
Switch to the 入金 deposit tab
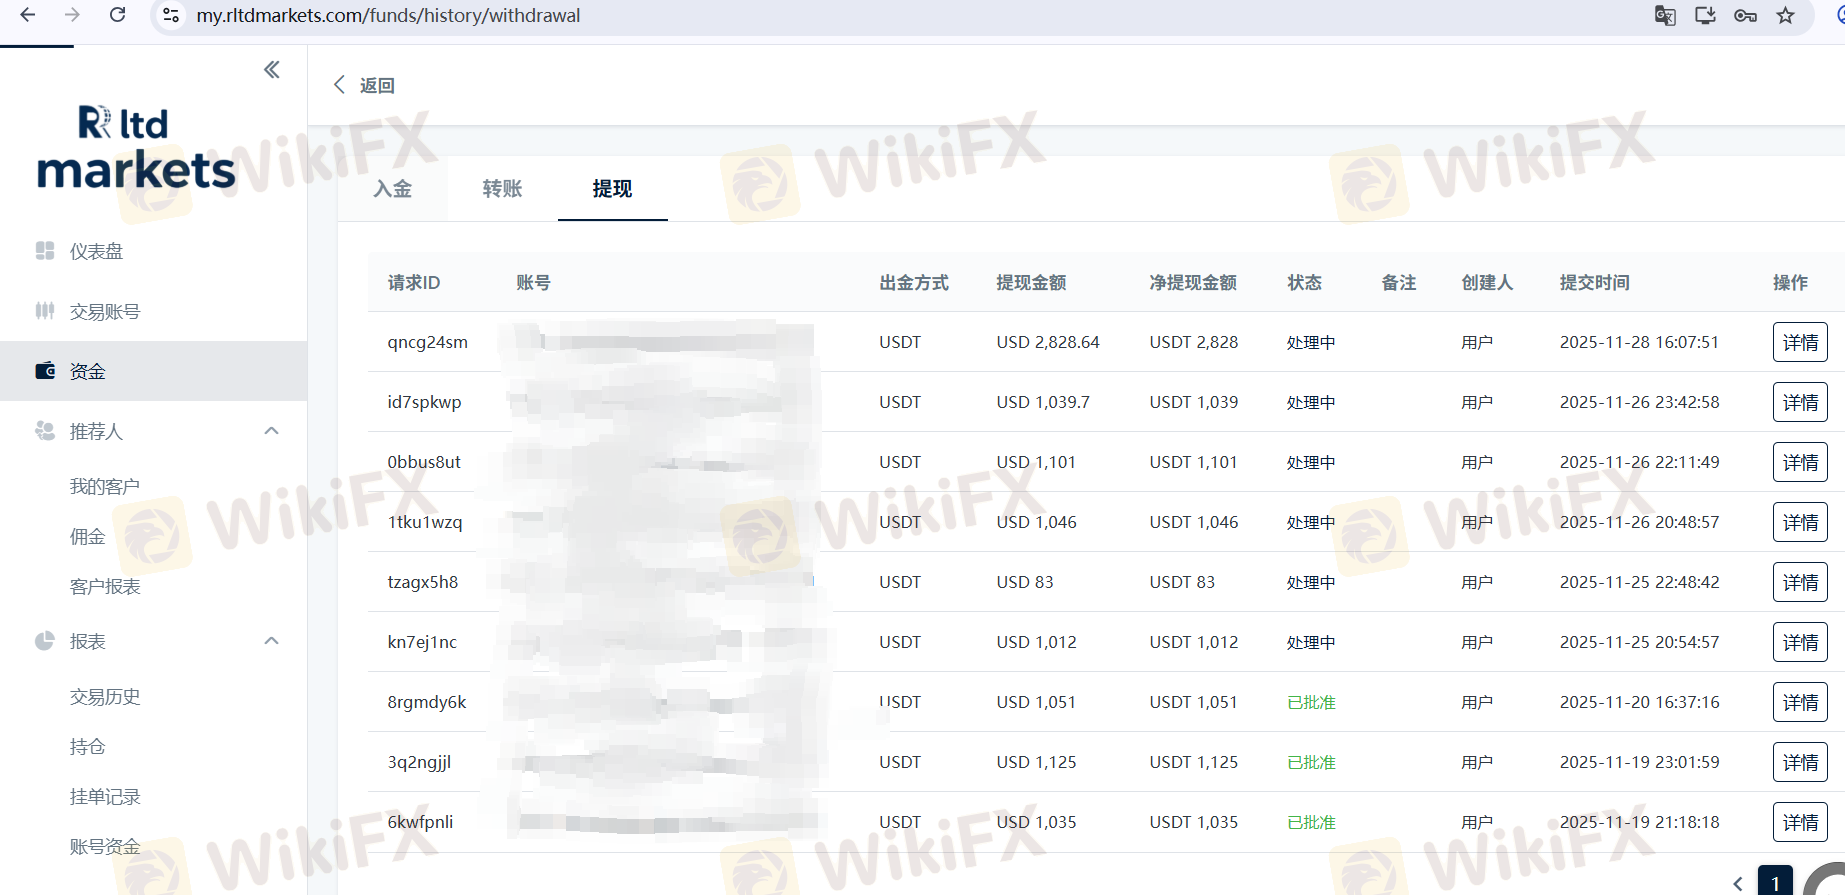coord(392,189)
